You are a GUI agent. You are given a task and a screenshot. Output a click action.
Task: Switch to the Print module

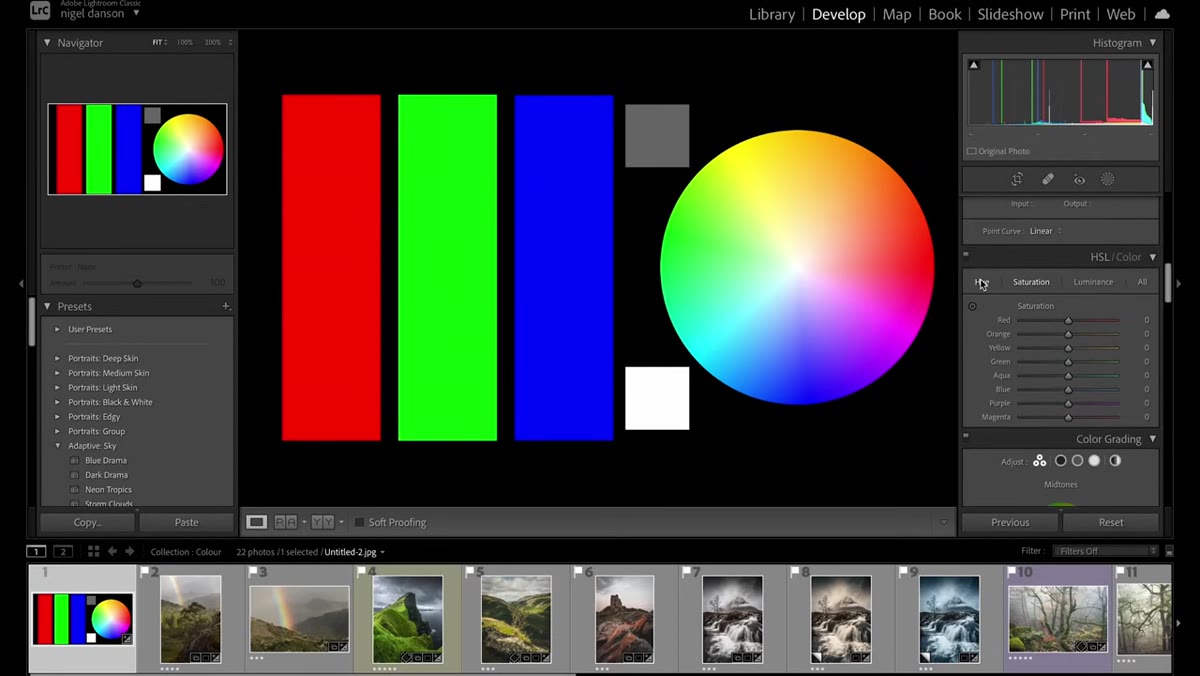click(1075, 14)
